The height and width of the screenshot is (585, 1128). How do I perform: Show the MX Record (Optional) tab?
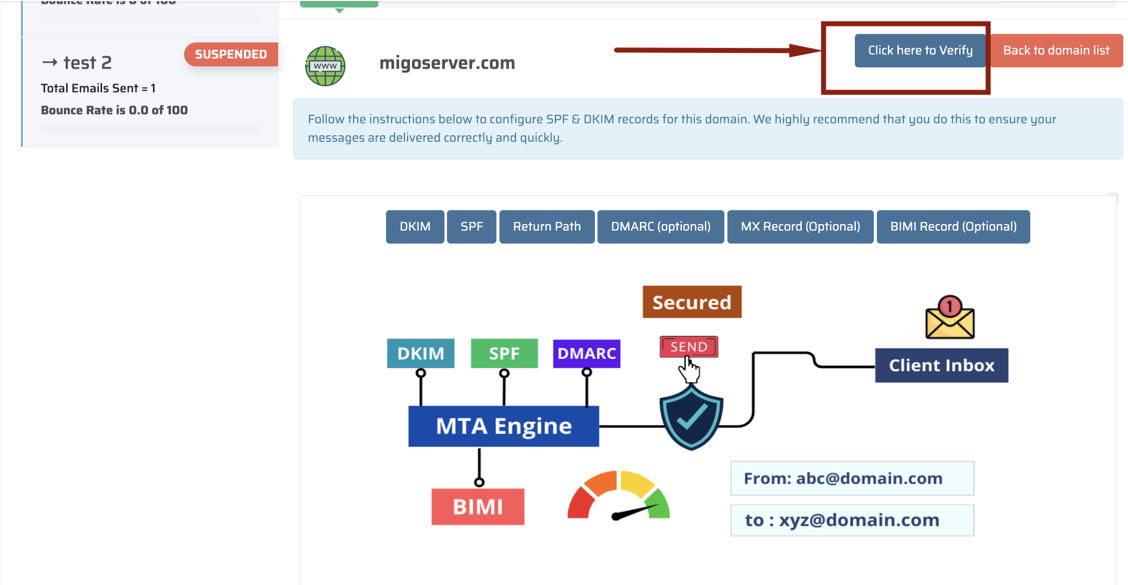coord(800,227)
